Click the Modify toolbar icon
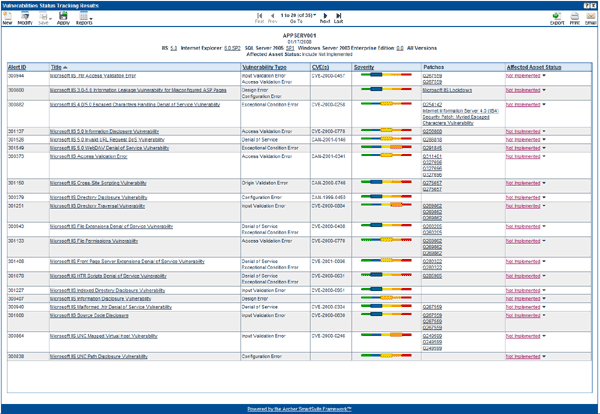The image size is (600, 414). point(24,17)
